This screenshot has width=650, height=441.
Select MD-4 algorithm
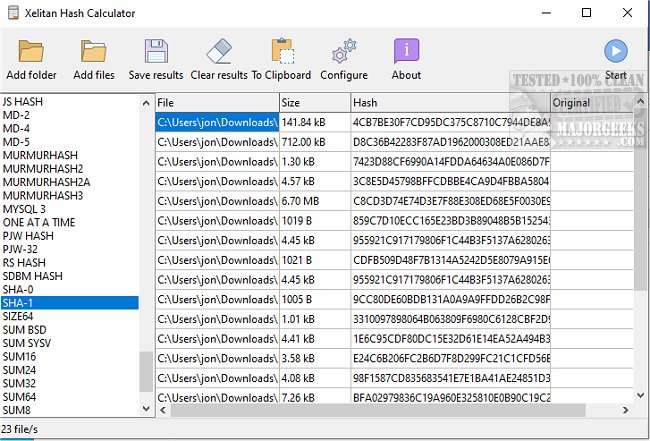click(16, 128)
